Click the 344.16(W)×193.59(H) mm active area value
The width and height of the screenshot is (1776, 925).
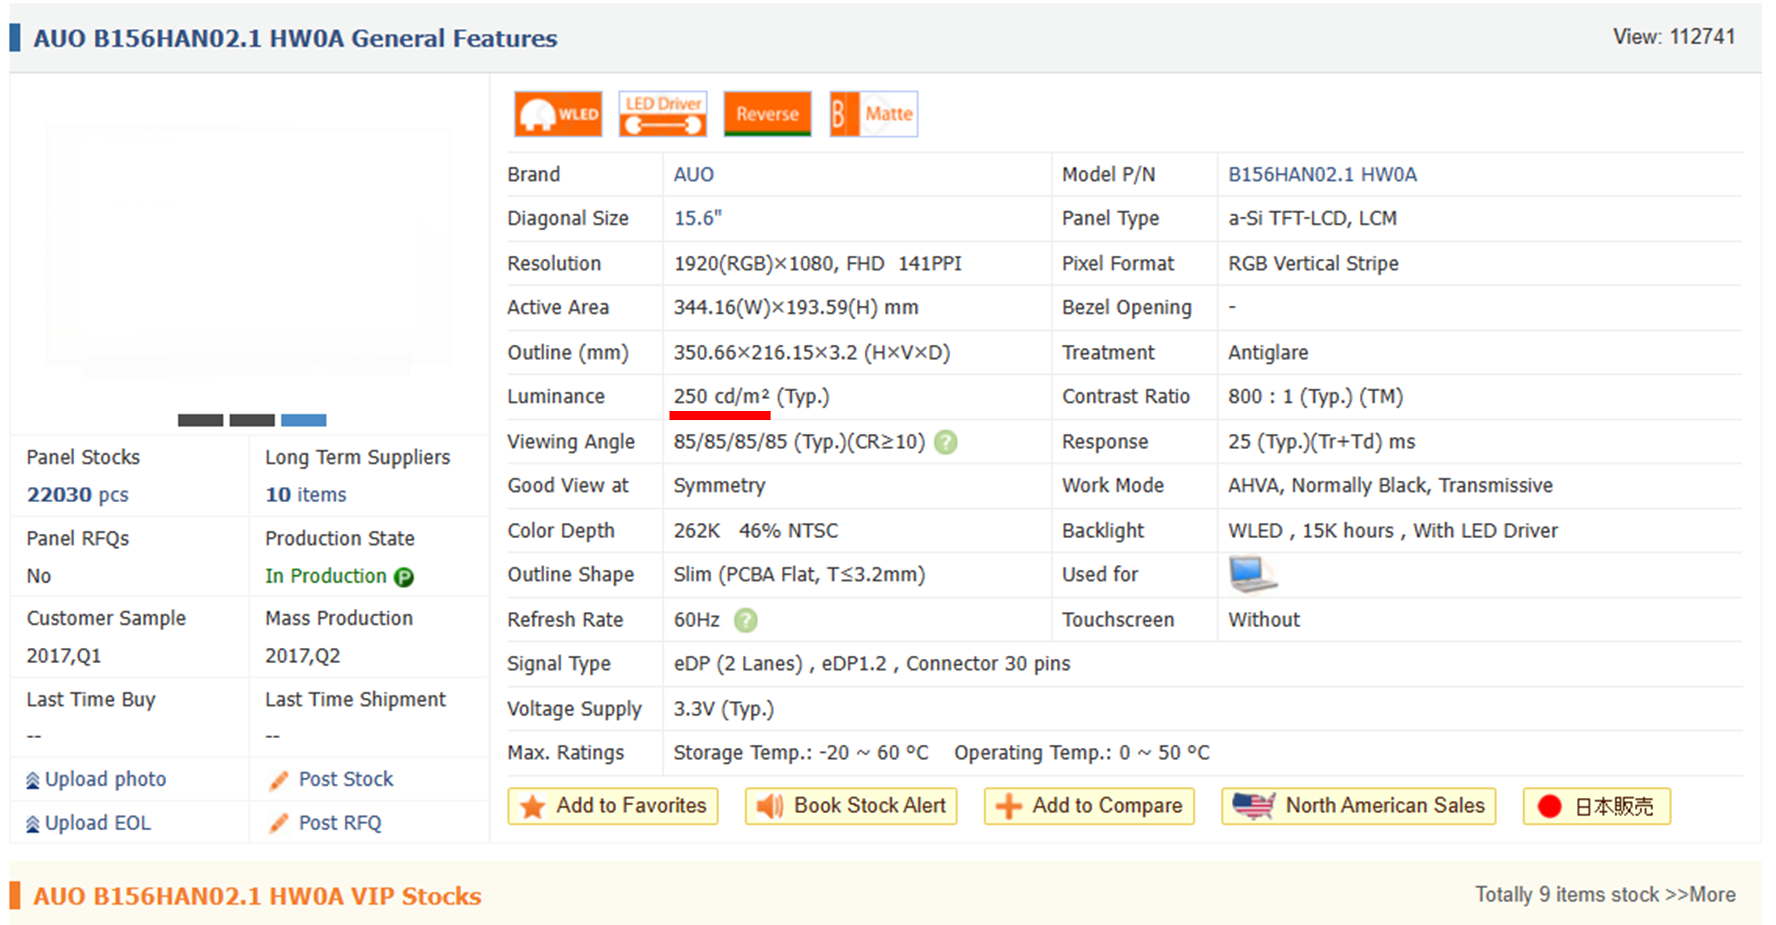pos(796,307)
